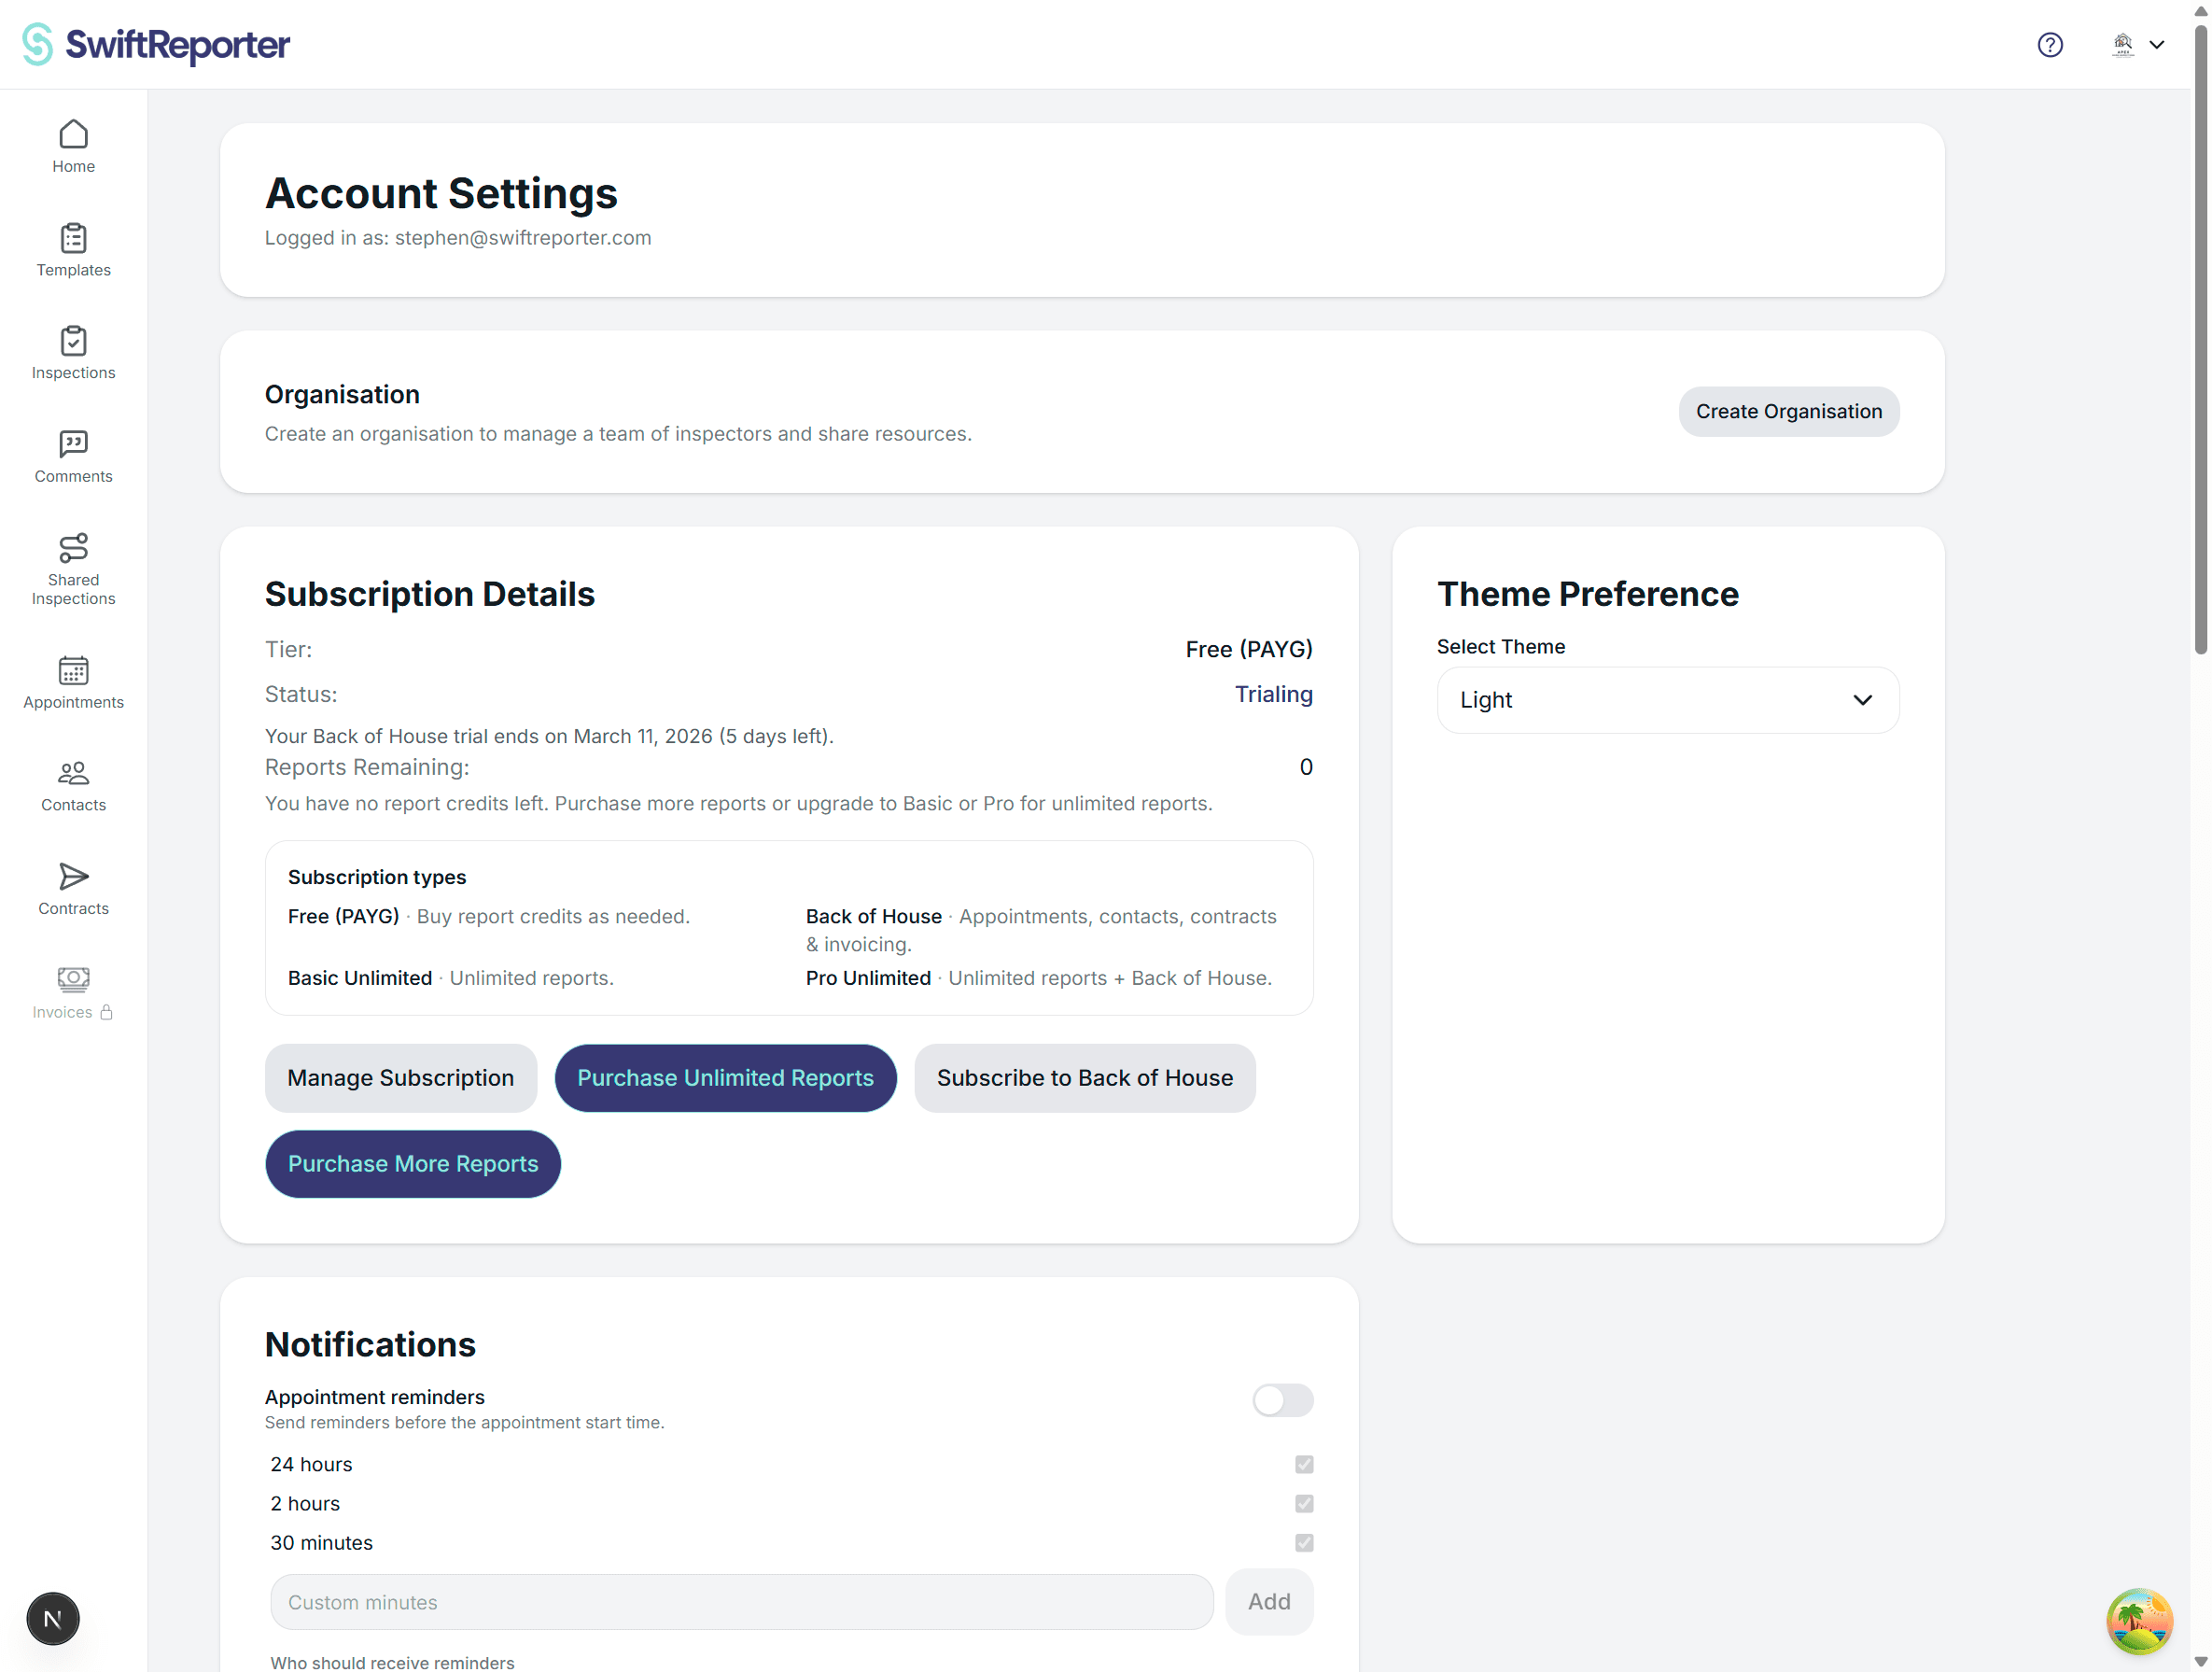Click the Back of House subscription type text
The image size is (2212, 1672).
tap(874, 916)
